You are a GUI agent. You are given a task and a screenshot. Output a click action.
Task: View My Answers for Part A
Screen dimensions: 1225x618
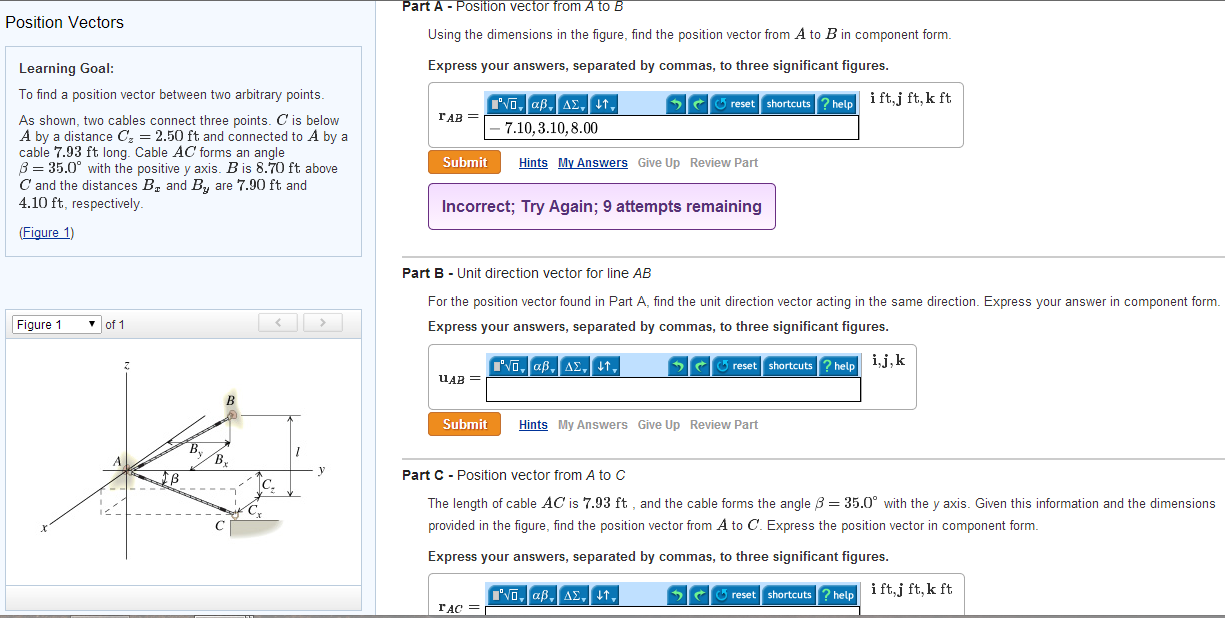click(x=592, y=161)
